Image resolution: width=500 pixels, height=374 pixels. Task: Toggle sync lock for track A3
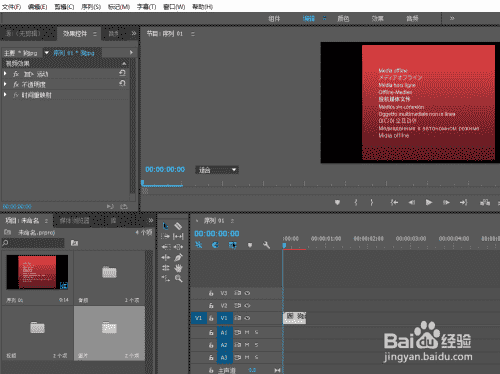[x=238, y=357]
